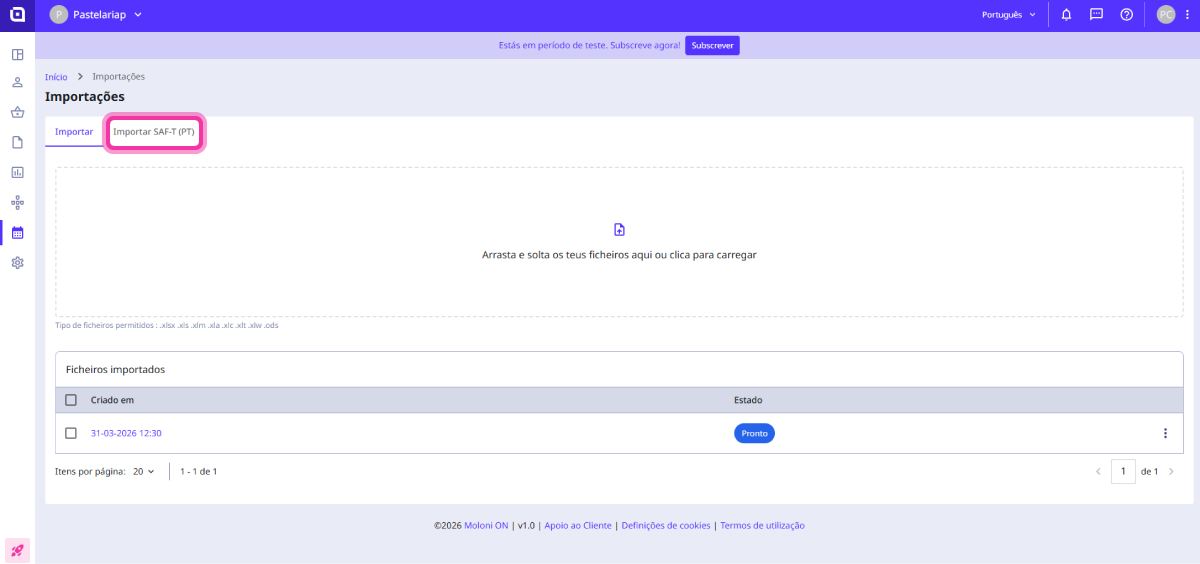Open the dashboard icon in sidebar

pos(17,54)
